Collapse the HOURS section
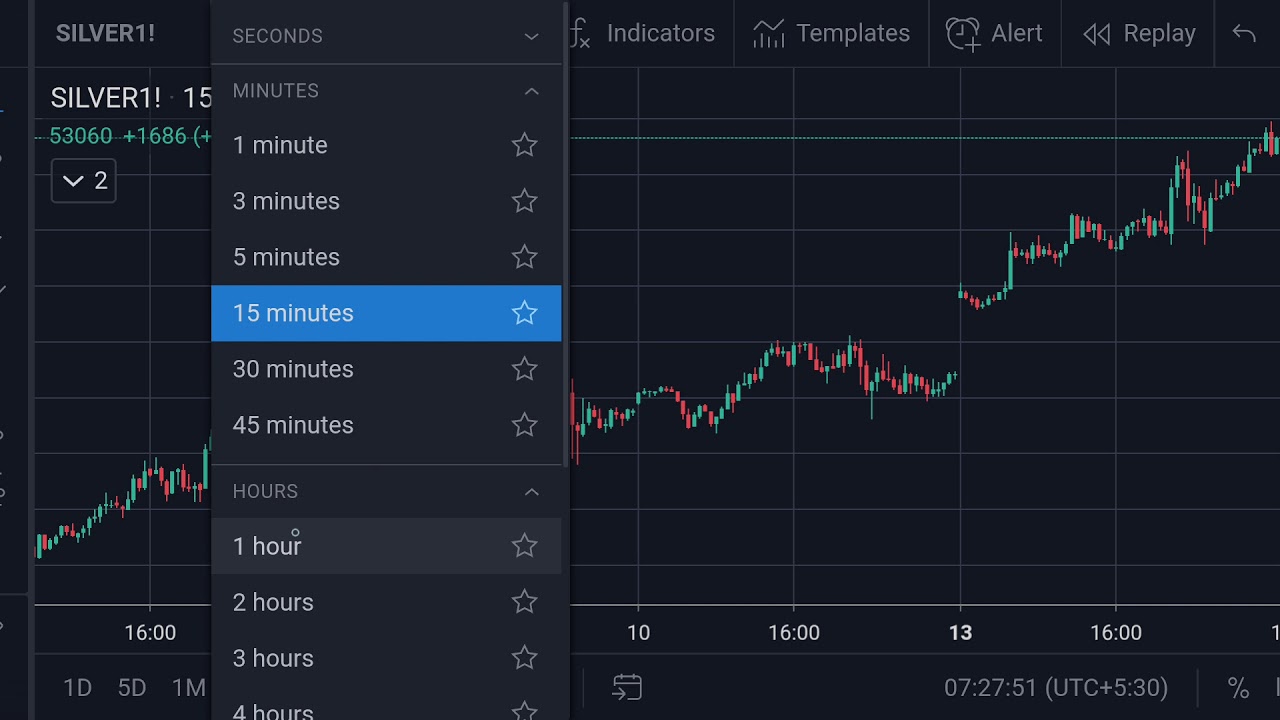Screen dimensions: 1280x720 pyautogui.click(x=531, y=492)
